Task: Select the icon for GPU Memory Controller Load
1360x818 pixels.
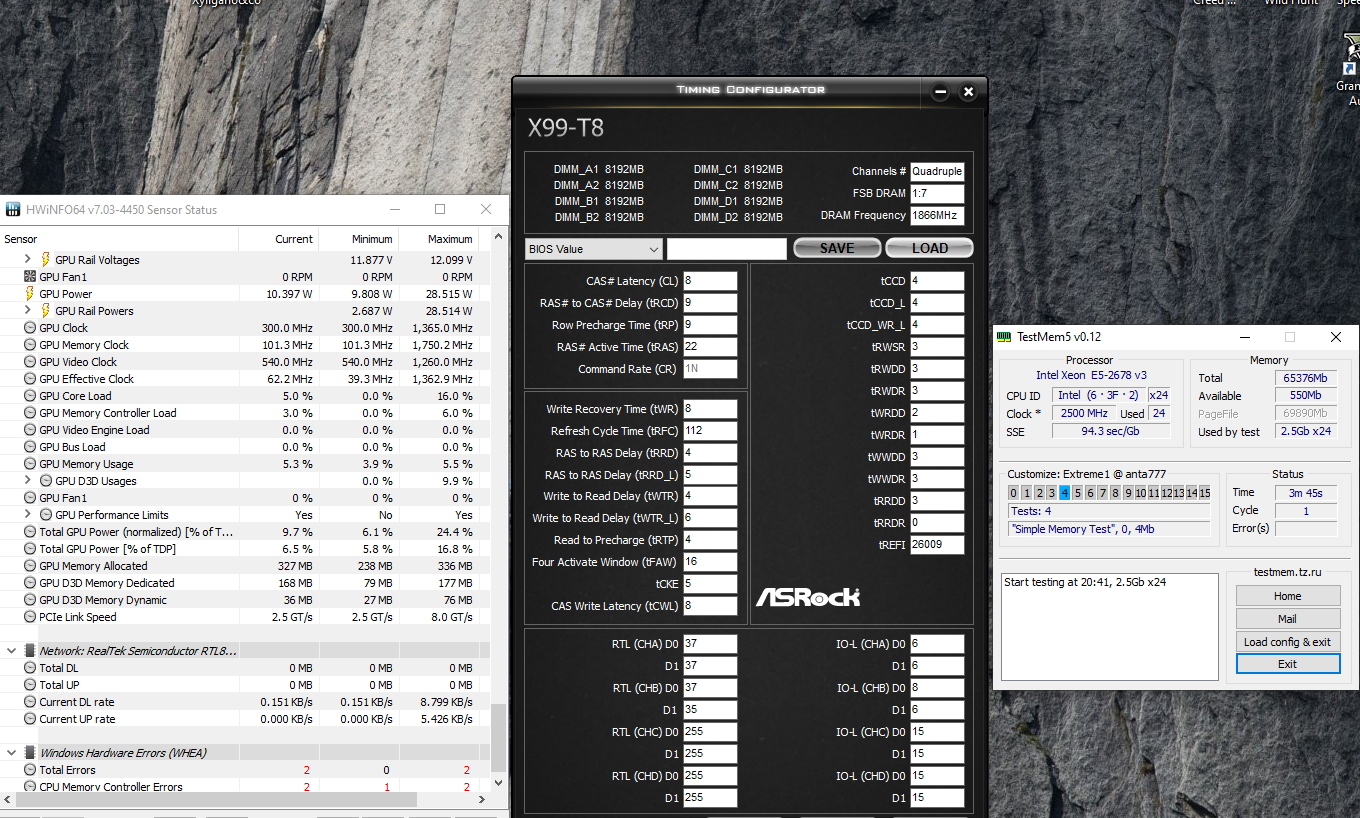Action: pyautogui.click(x=30, y=413)
